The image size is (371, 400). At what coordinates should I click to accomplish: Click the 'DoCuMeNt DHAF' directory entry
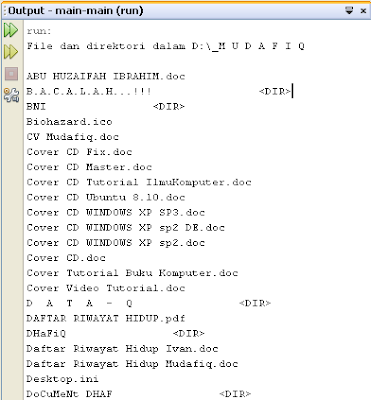69,394
